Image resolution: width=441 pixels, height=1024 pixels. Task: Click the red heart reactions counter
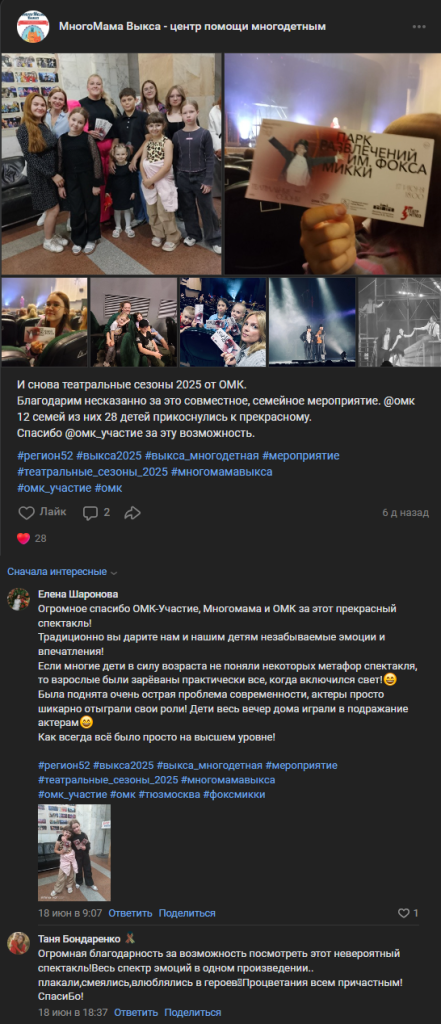(x=31, y=539)
